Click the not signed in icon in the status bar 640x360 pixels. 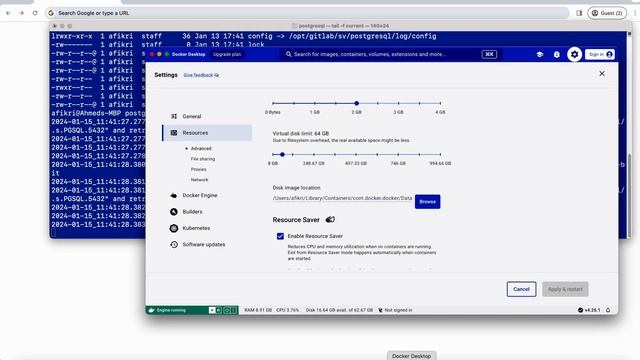380,310
